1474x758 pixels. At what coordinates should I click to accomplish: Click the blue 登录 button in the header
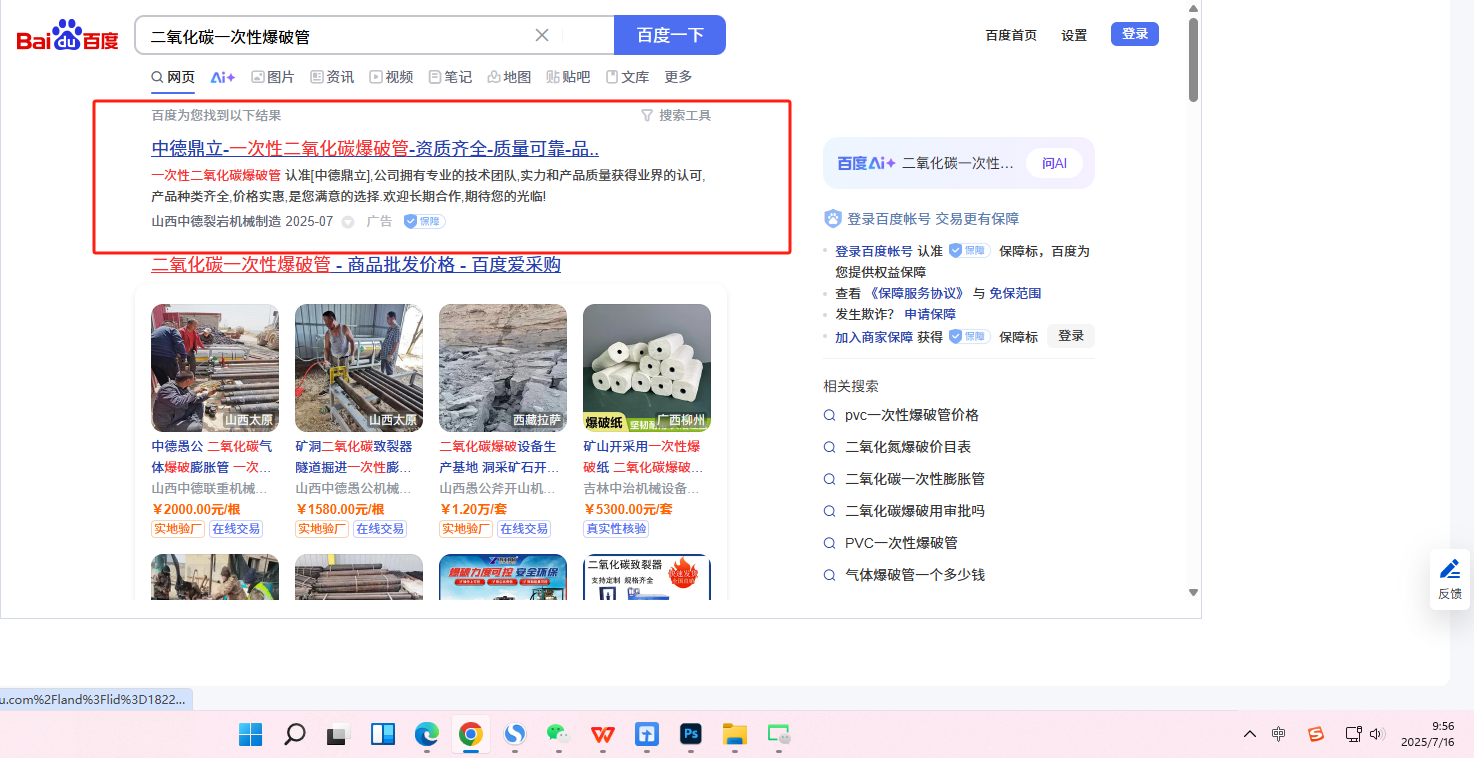pos(1135,34)
